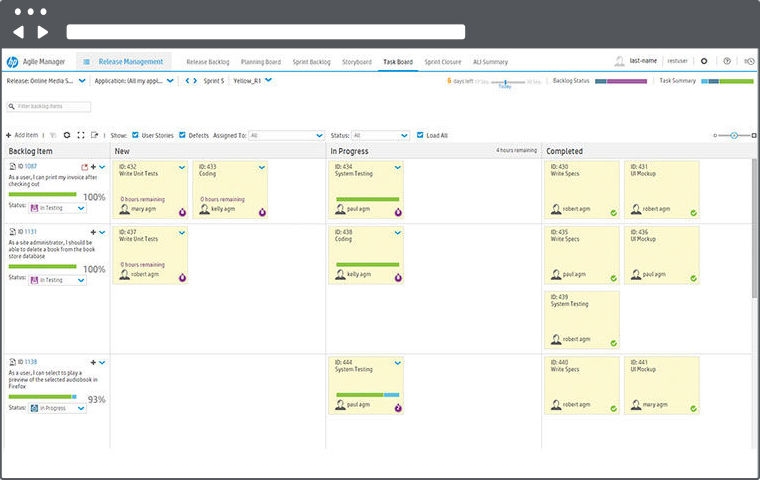Add a task to backlog item 1087
The height and width of the screenshot is (480, 760).
click(94, 167)
